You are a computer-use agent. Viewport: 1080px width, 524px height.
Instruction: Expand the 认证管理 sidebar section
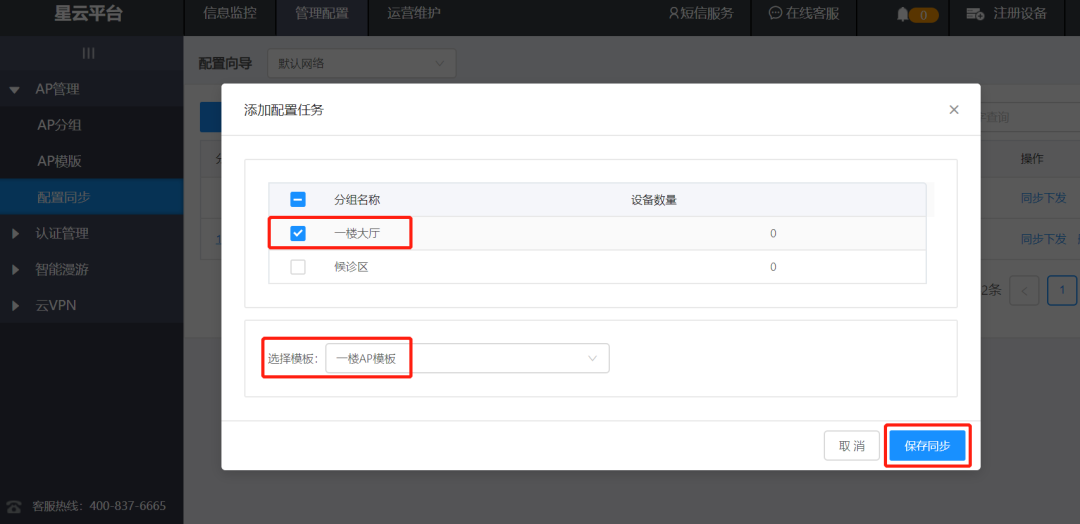coord(91,233)
